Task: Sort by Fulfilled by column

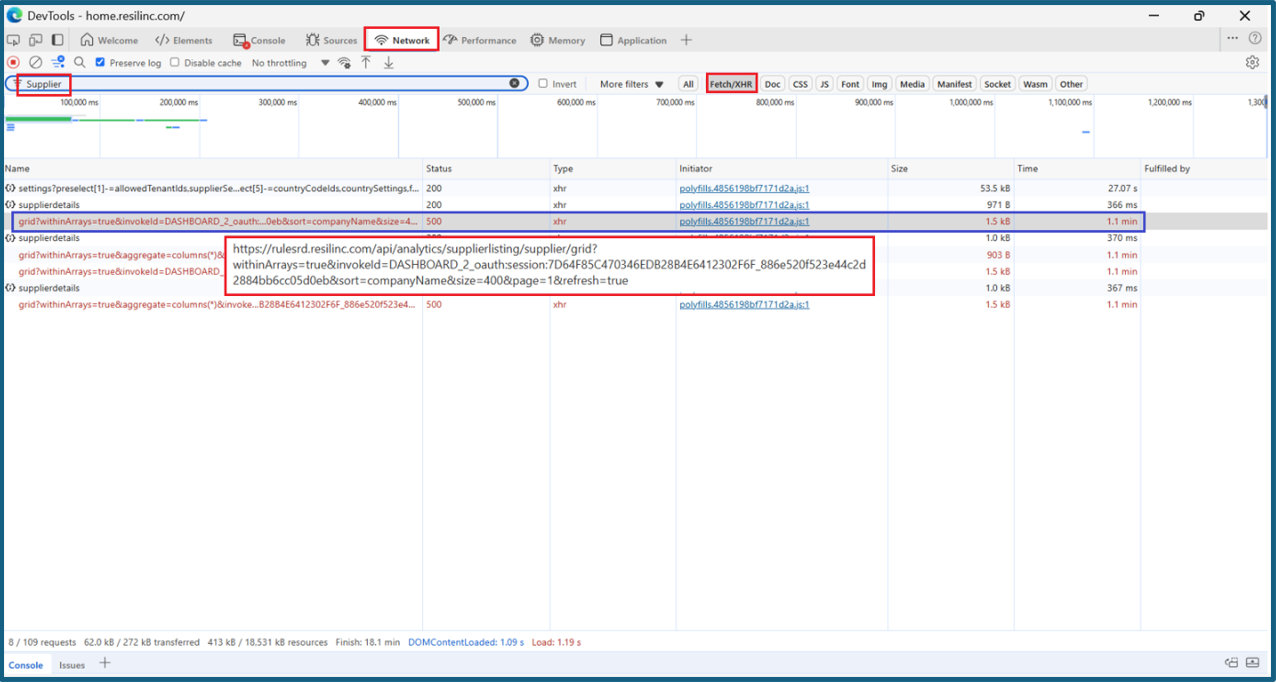Action: (1204, 169)
